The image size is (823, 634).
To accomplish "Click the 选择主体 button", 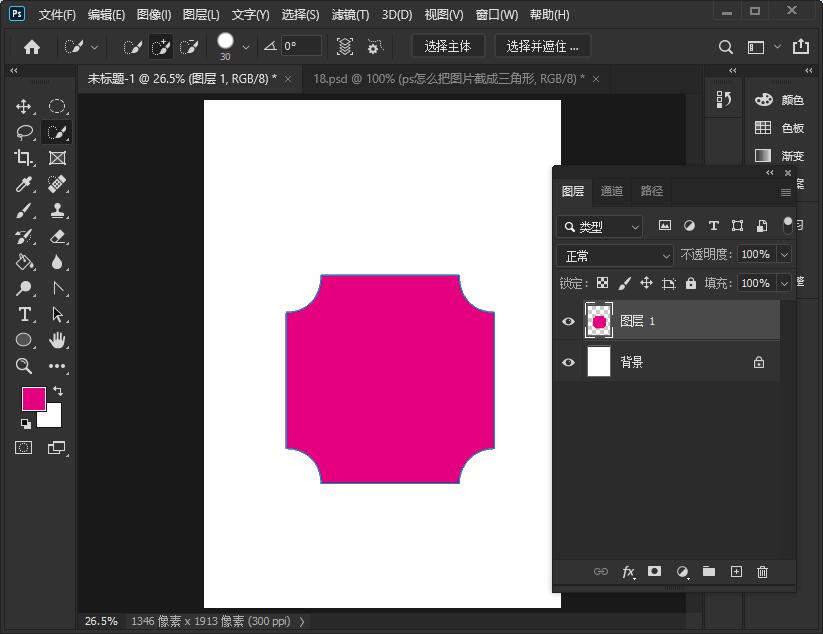I will coord(447,46).
